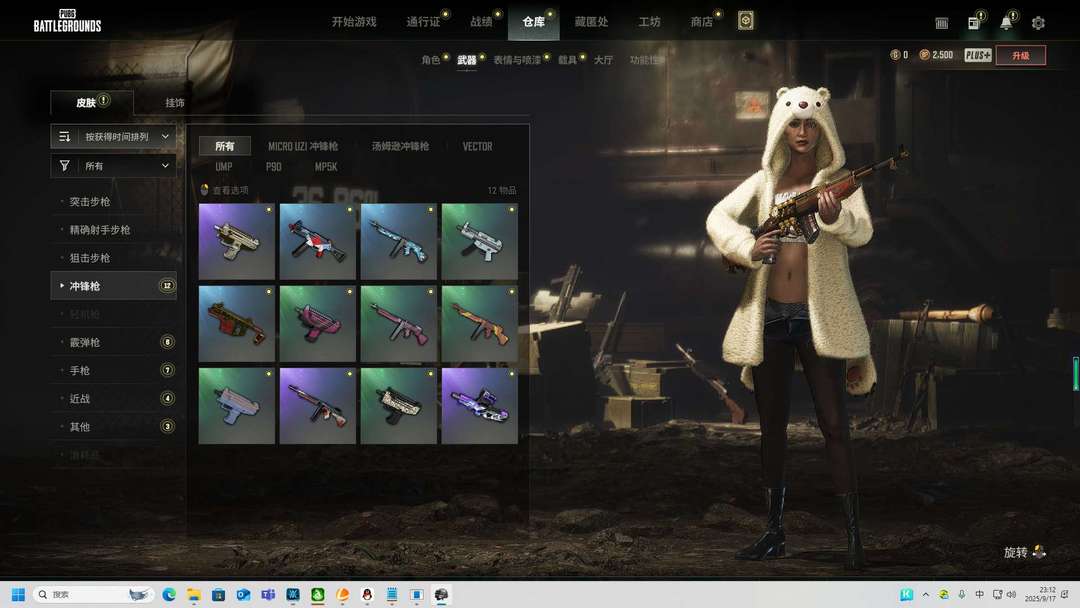Click the rotate icon beside 旋转
This screenshot has height=608, width=1080.
[x=1039, y=552]
